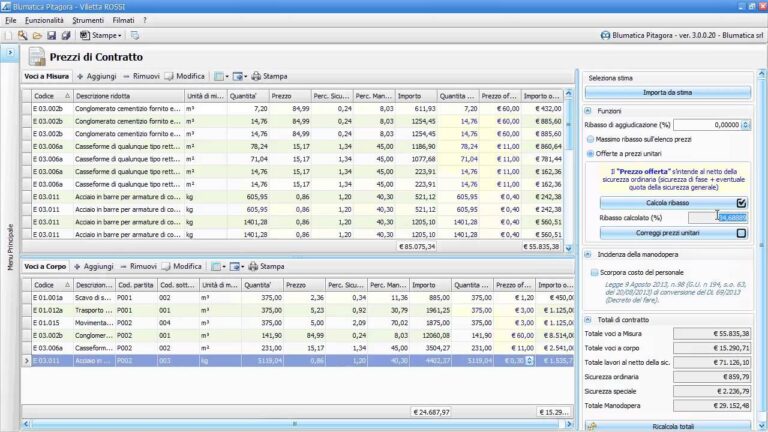Expand the Menu Principale sidebar arrow
Image resolution: width=768 pixels, height=432 pixels.
(10, 52)
